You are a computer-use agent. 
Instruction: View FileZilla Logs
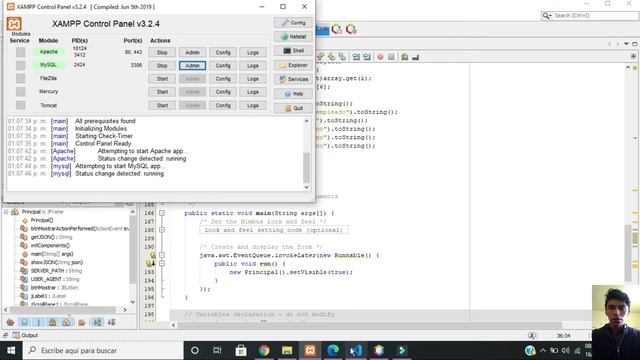[253, 79]
